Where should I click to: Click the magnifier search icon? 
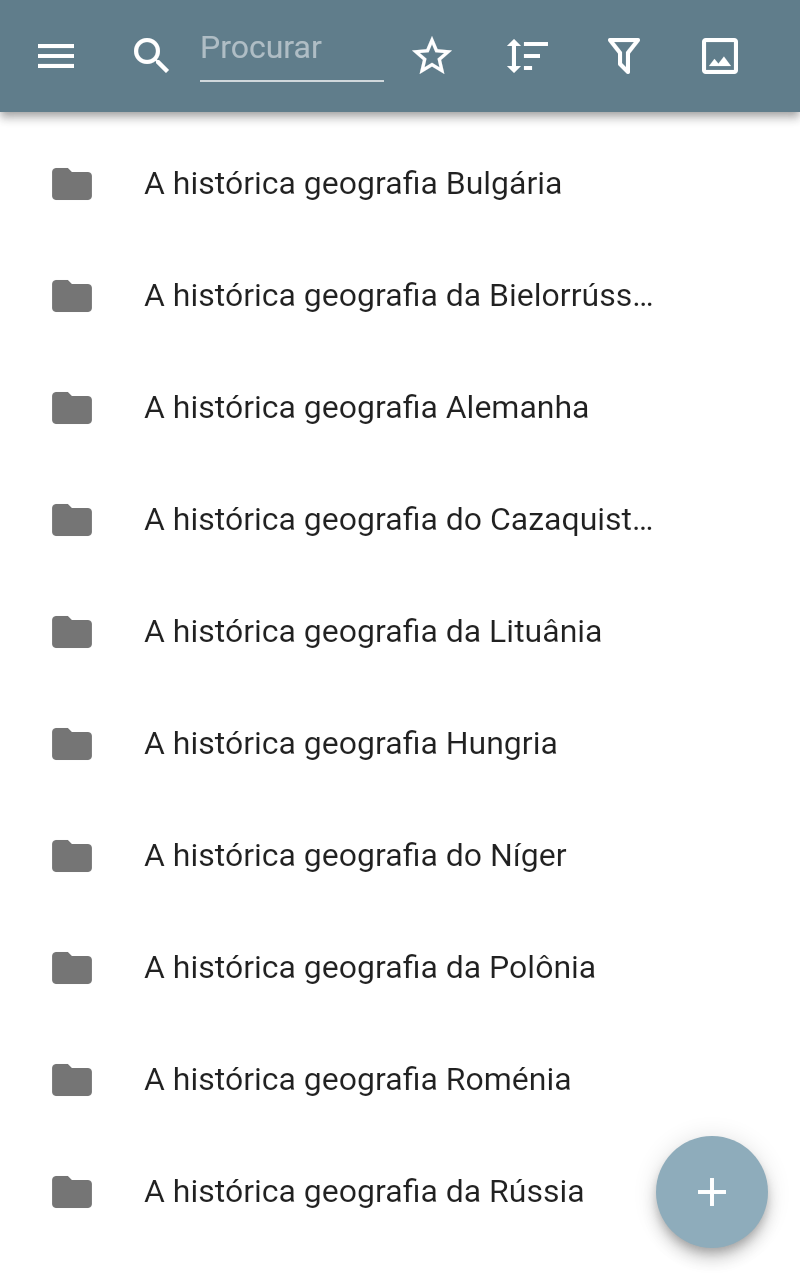(151, 56)
